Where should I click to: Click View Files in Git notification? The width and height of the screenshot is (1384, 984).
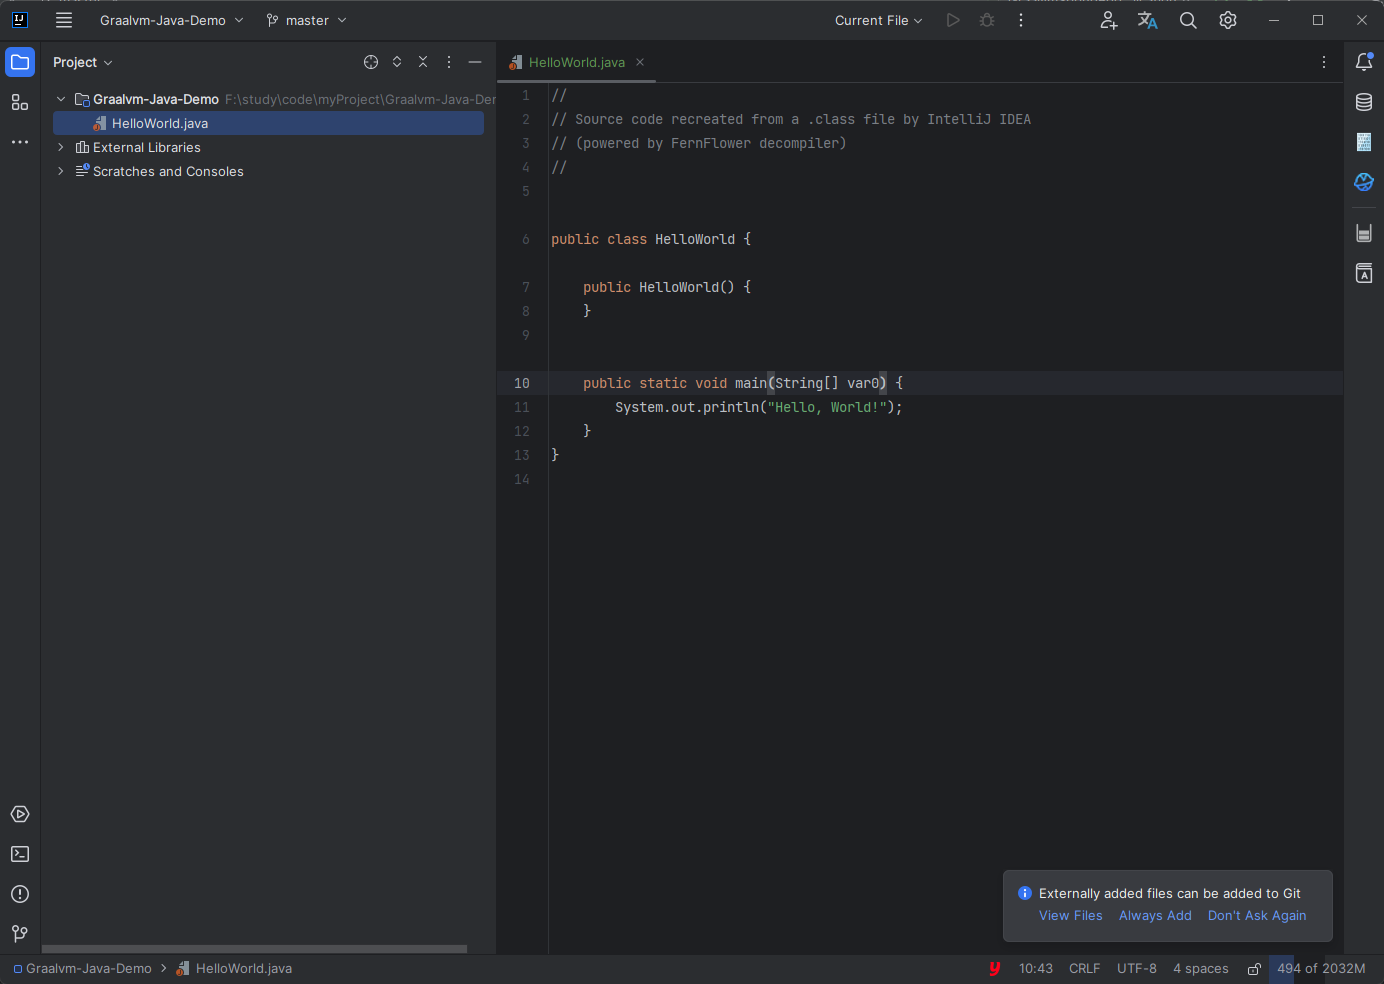(1070, 916)
